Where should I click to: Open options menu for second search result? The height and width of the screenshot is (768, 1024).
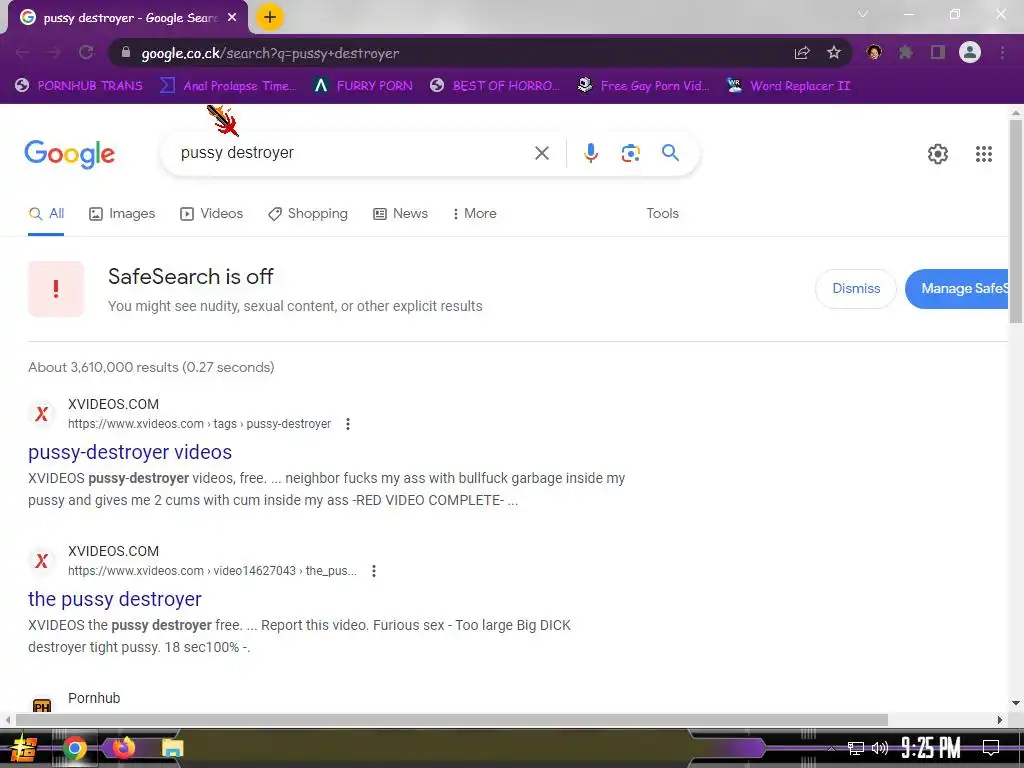pyautogui.click(x=374, y=571)
